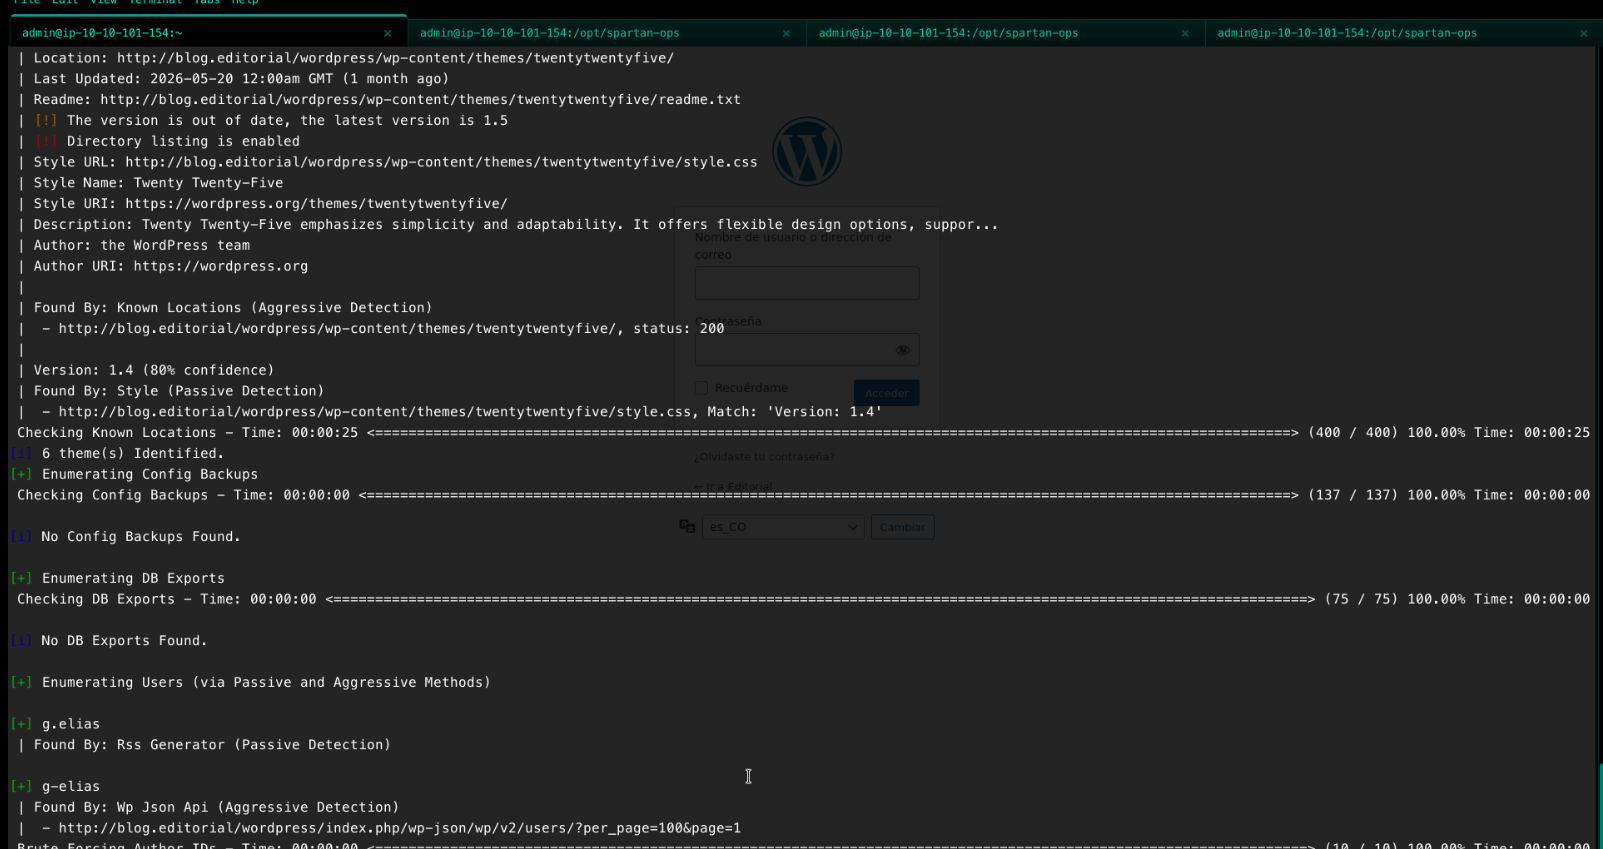Click the found username g.elias
Screen dimensions: 1603x849
[x=71, y=724]
